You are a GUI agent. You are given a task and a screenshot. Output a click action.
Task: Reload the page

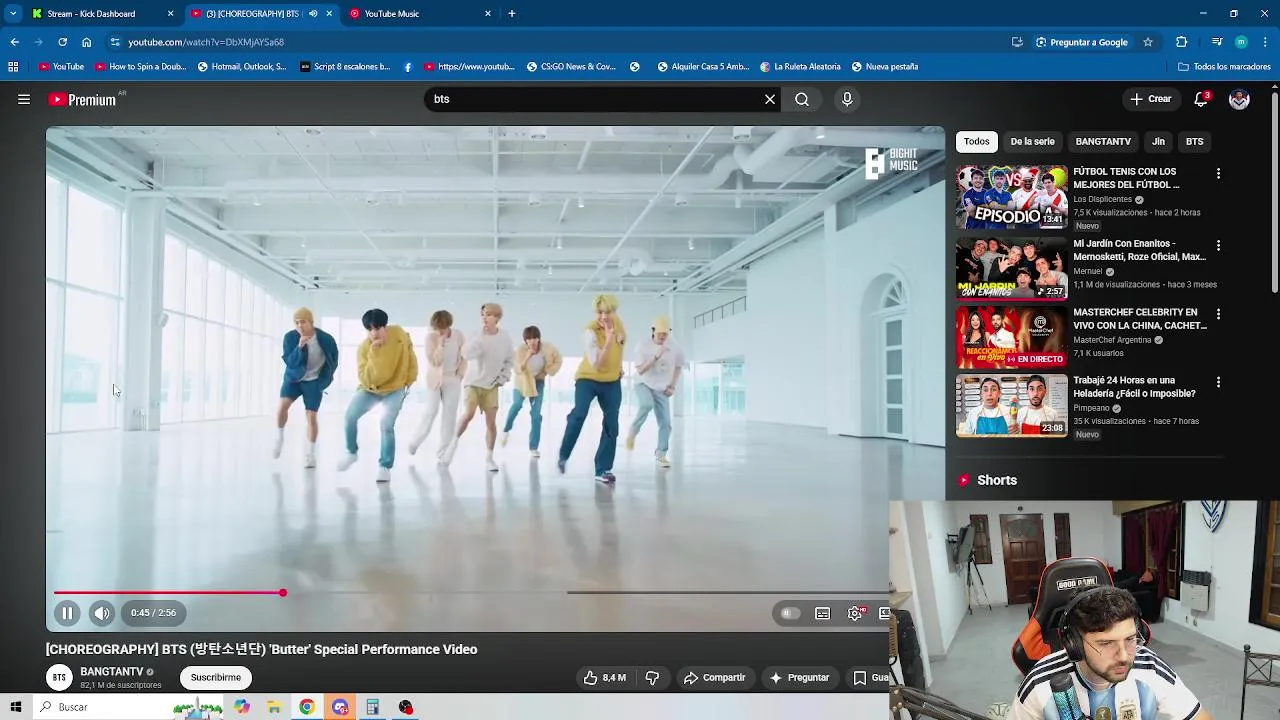point(62,42)
